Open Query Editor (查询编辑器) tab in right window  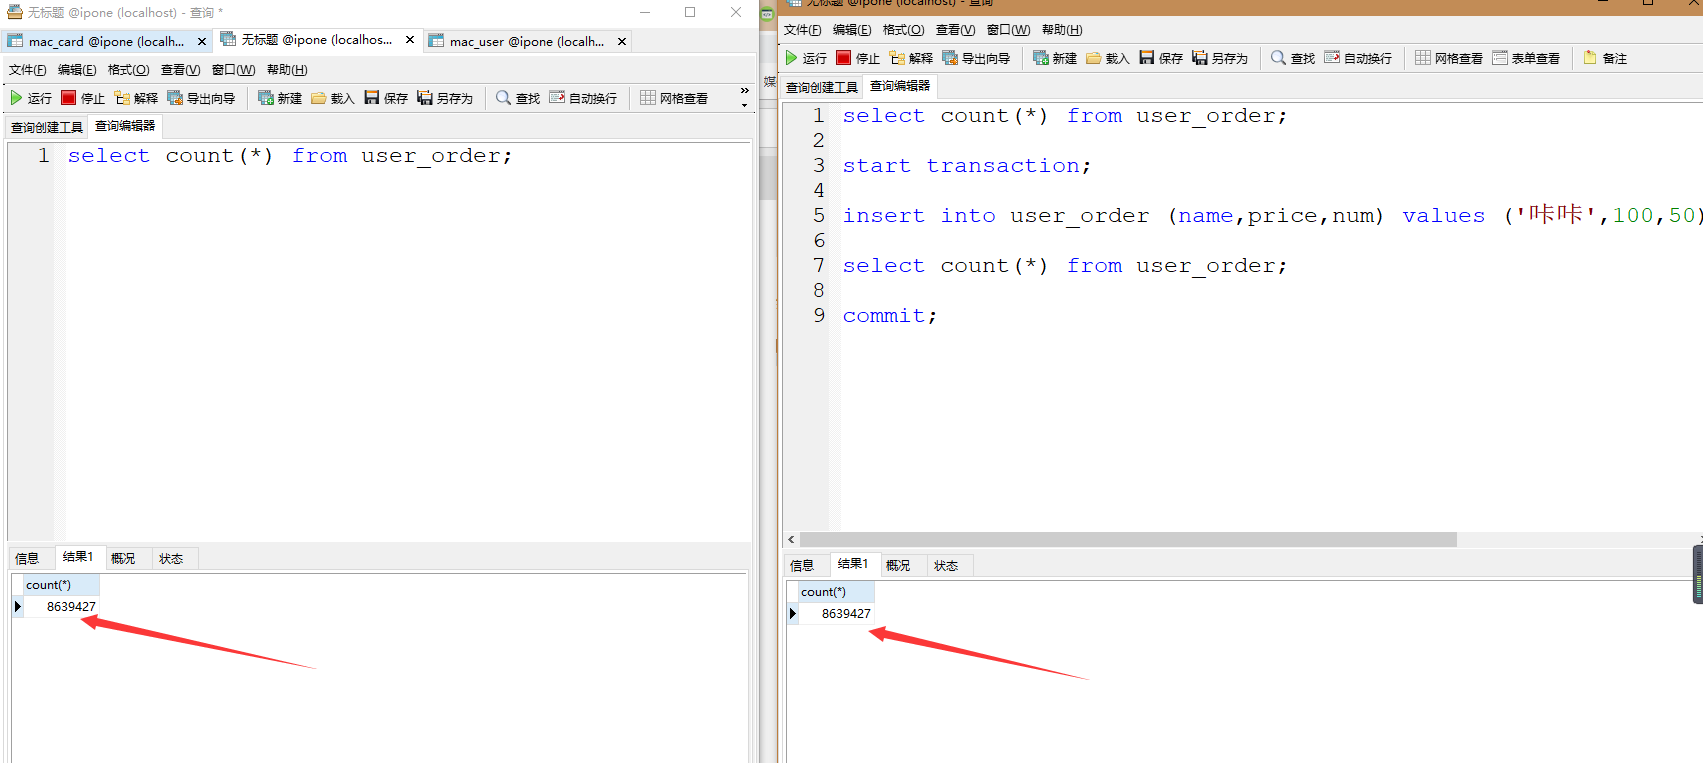pos(900,86)
